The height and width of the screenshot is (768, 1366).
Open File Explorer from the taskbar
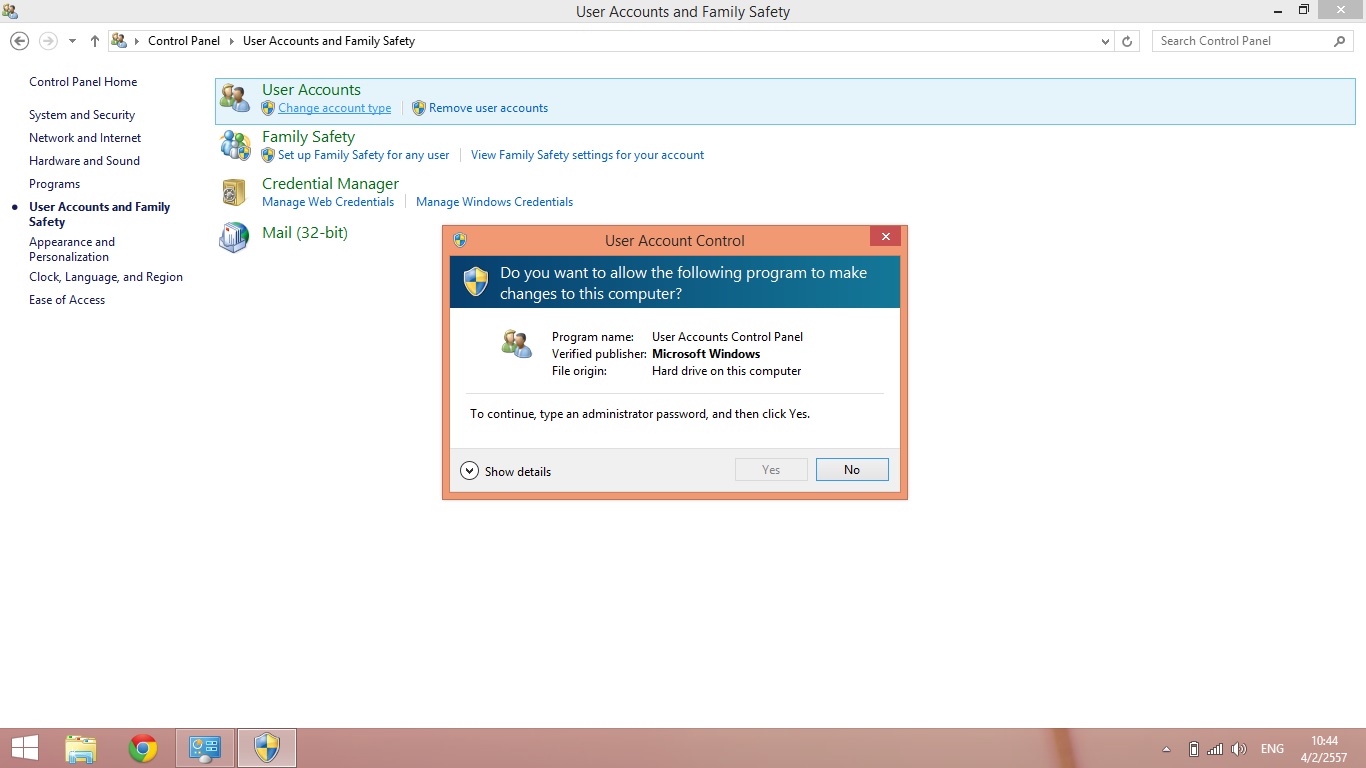pyautogui.click(x=81, y=748)
